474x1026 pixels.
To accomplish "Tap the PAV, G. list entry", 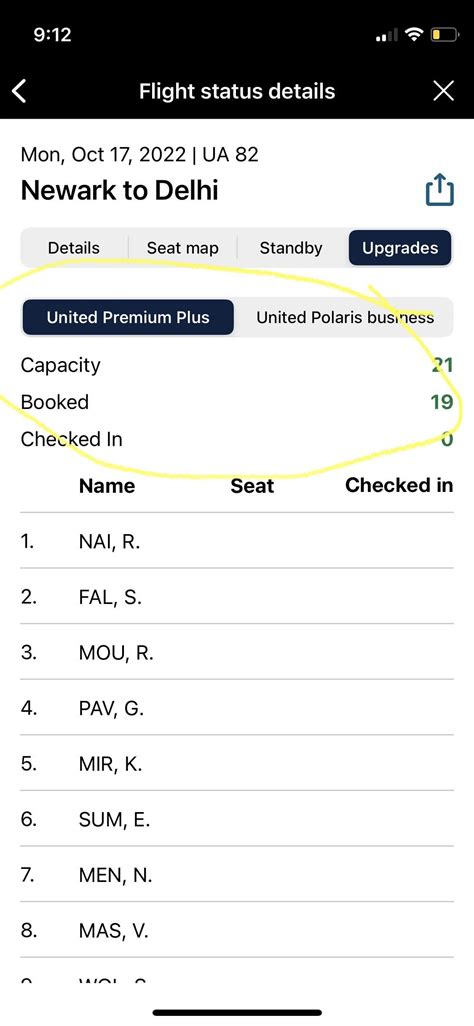I will 237,708.
